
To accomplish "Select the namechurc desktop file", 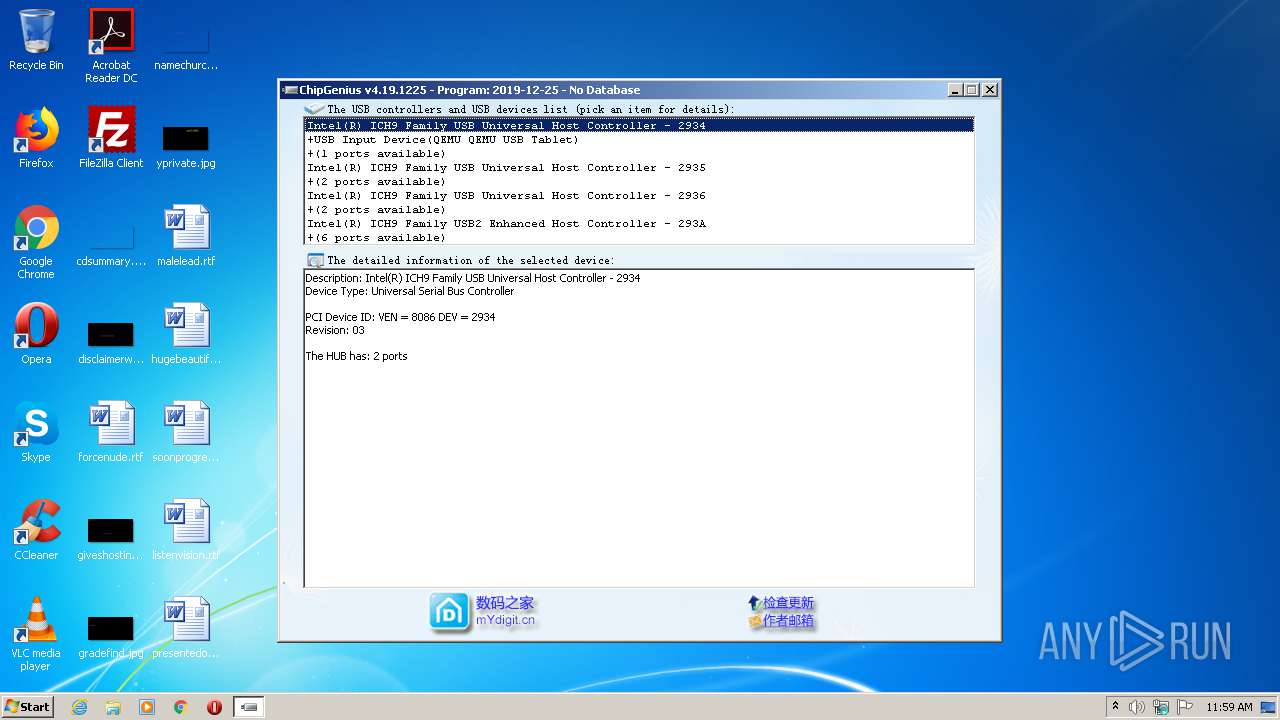I will coord(186,46).
